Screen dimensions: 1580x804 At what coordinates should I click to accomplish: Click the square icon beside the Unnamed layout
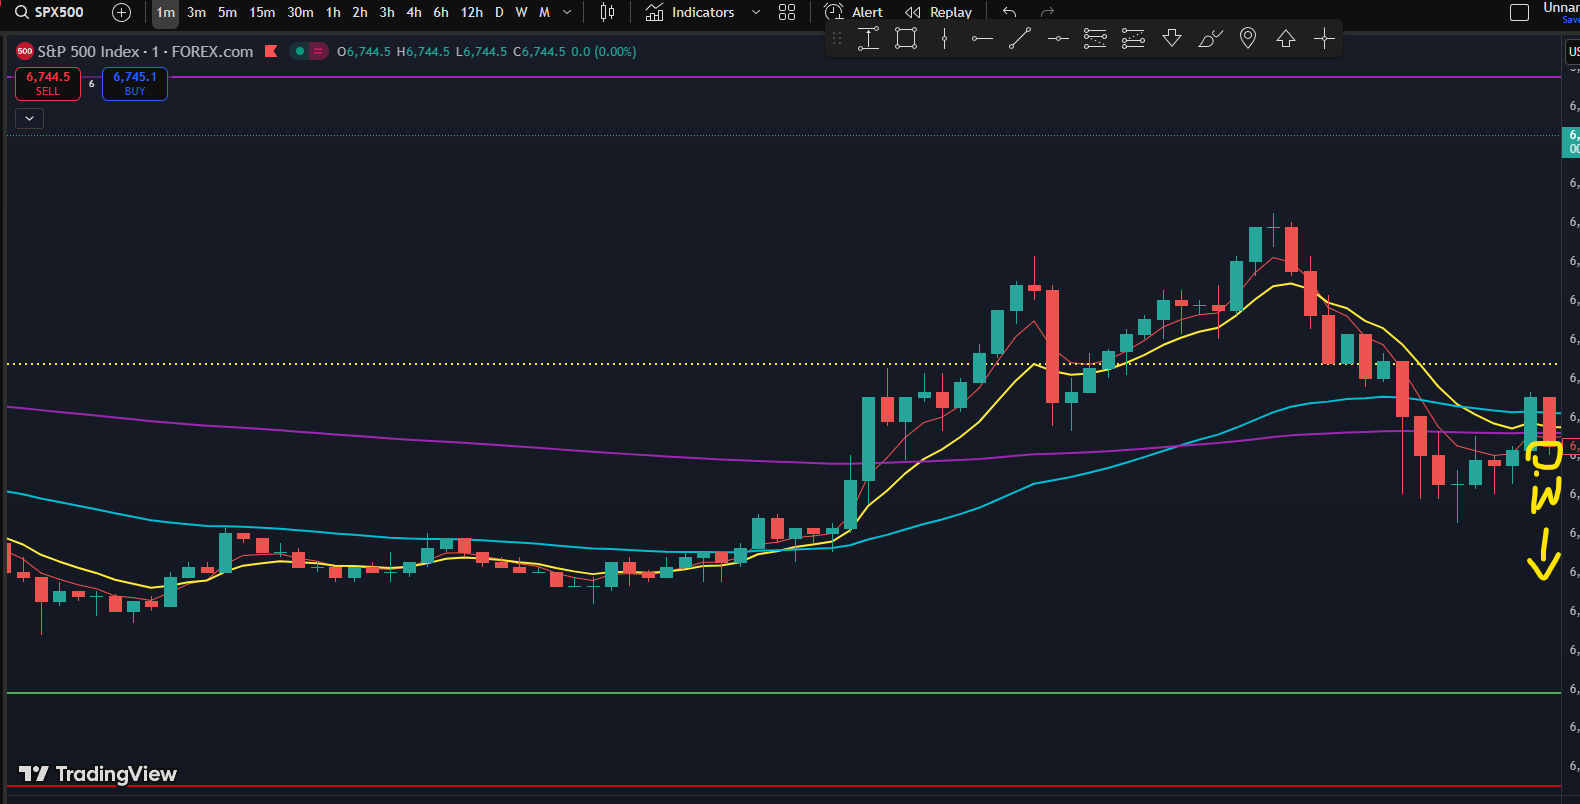pos(1519,12)
